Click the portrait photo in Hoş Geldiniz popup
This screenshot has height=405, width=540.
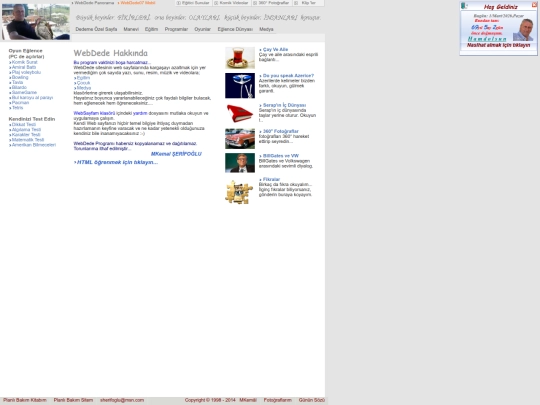tap(523, 30)
